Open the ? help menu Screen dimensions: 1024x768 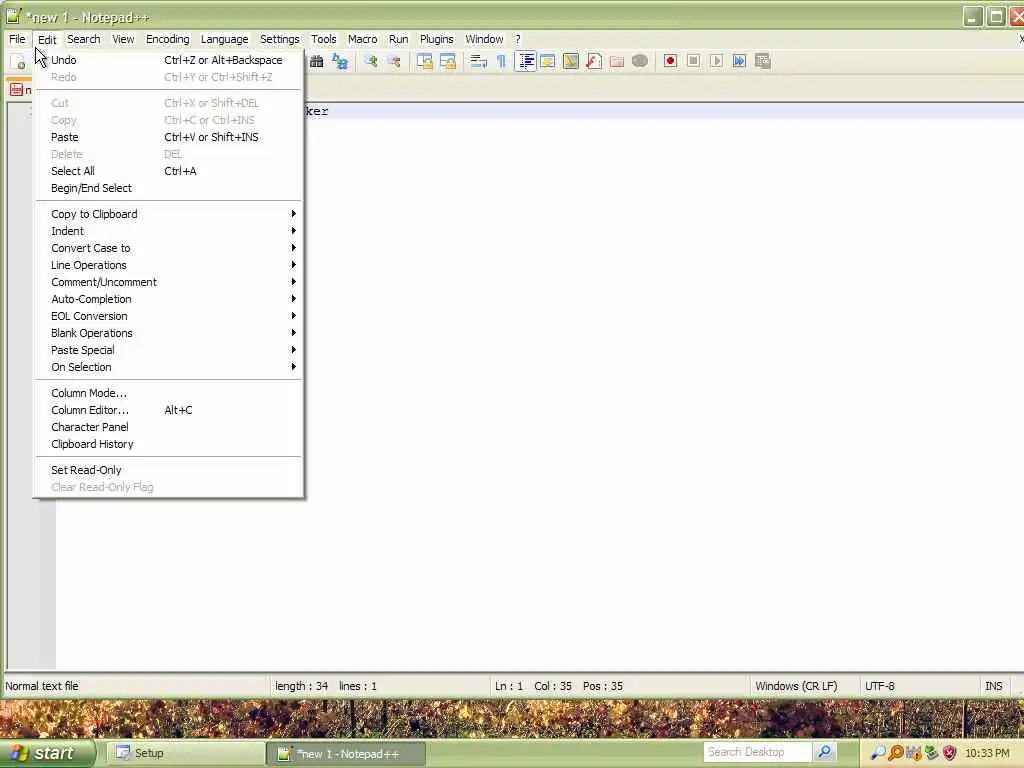[x=518, y=39]
